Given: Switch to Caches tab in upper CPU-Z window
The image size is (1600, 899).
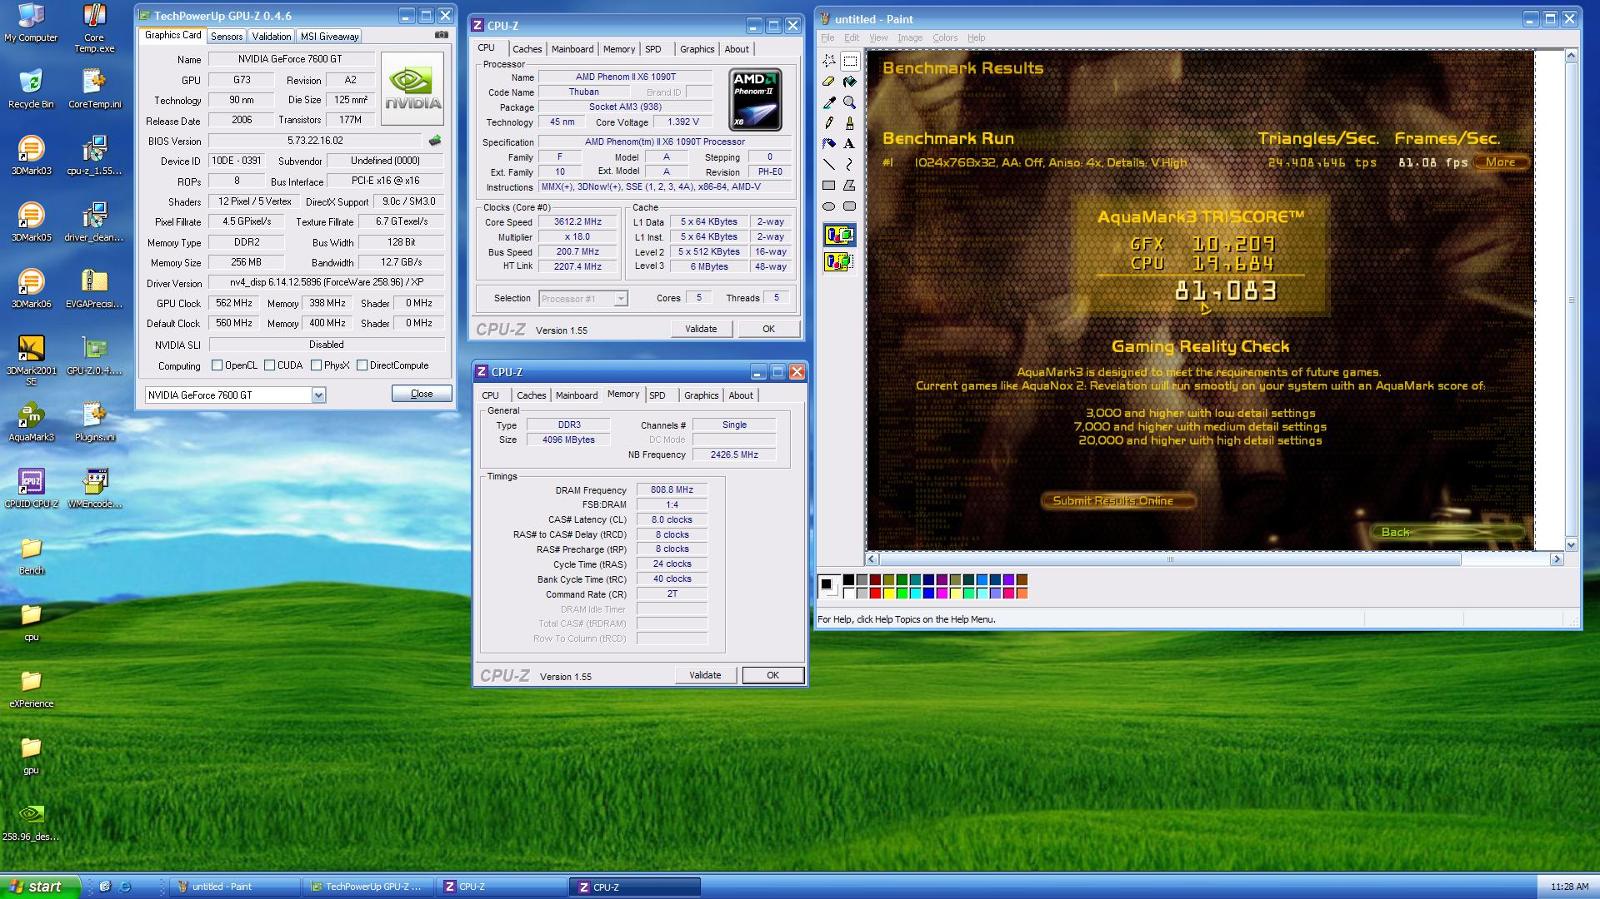Looking at the screenshot, I should [527, 49].
